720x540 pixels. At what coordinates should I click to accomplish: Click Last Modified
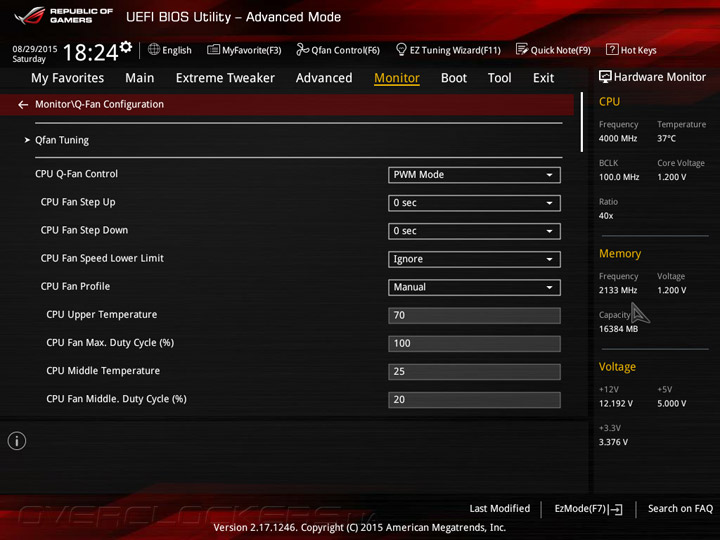pos(500,508)
